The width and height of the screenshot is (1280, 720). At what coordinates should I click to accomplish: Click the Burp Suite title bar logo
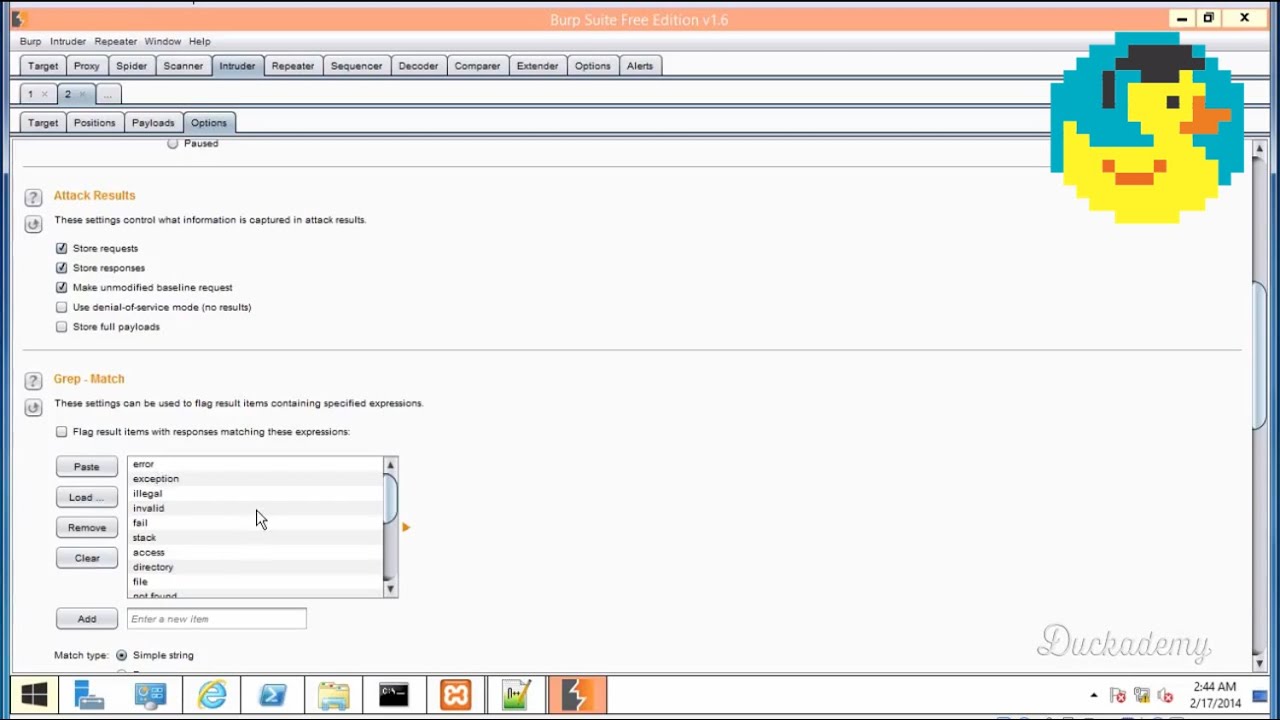tap(19, 19)
